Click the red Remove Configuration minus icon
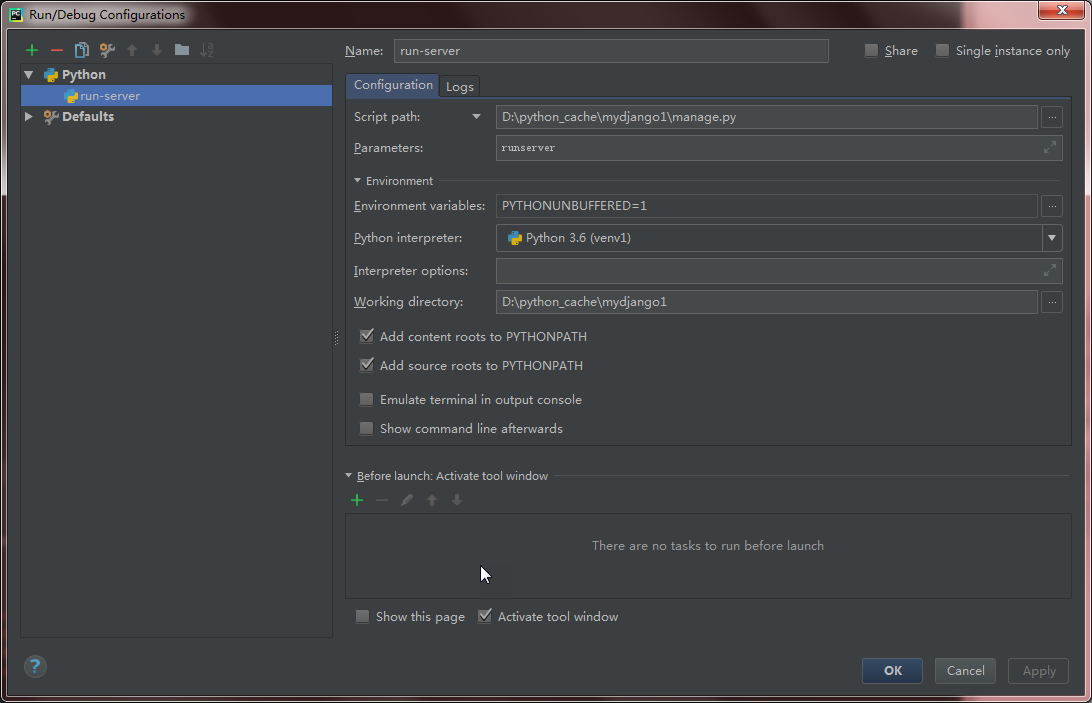The height and width of the screenshot is (703, 1092). [57, 50]
